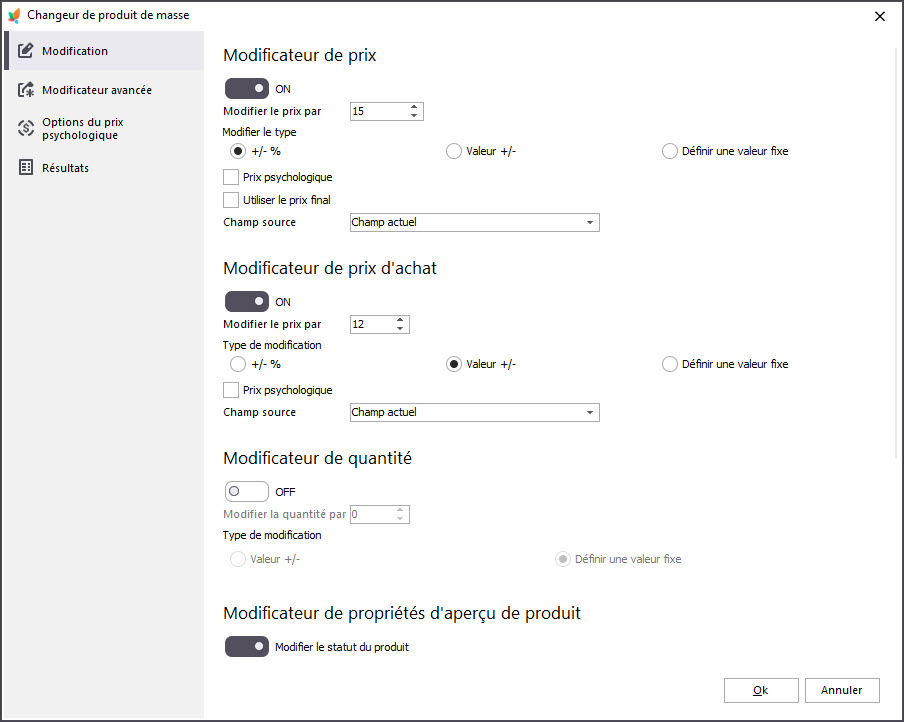Confirm with the Ok button

761,690
